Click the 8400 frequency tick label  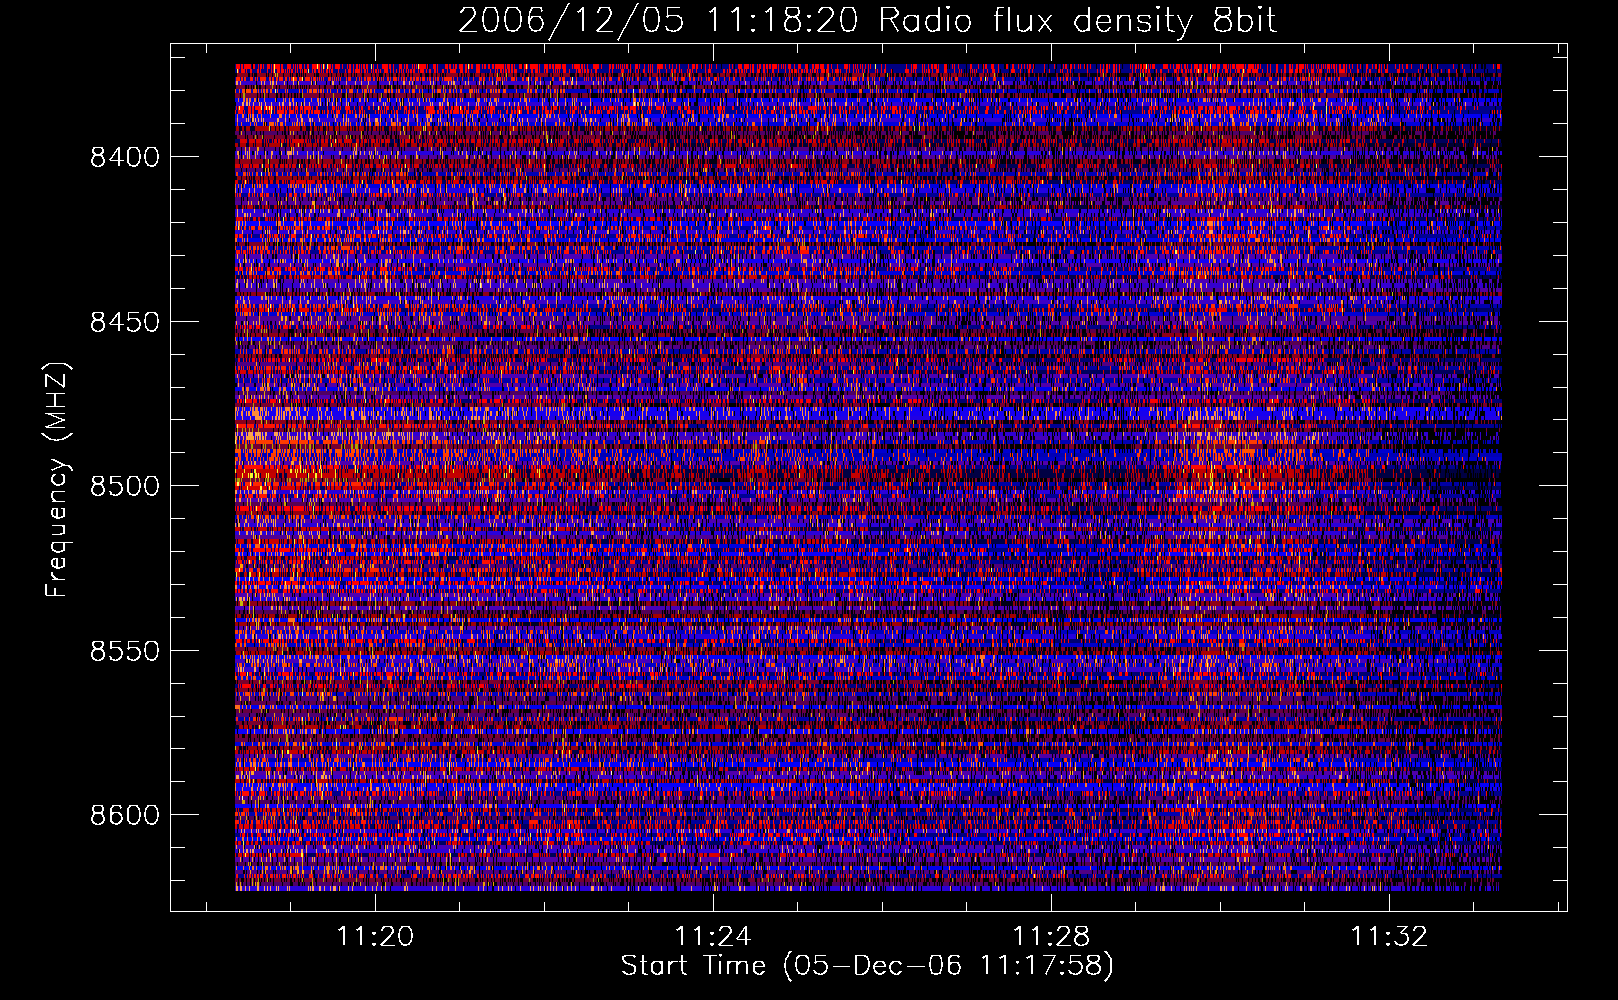point(125,157)
